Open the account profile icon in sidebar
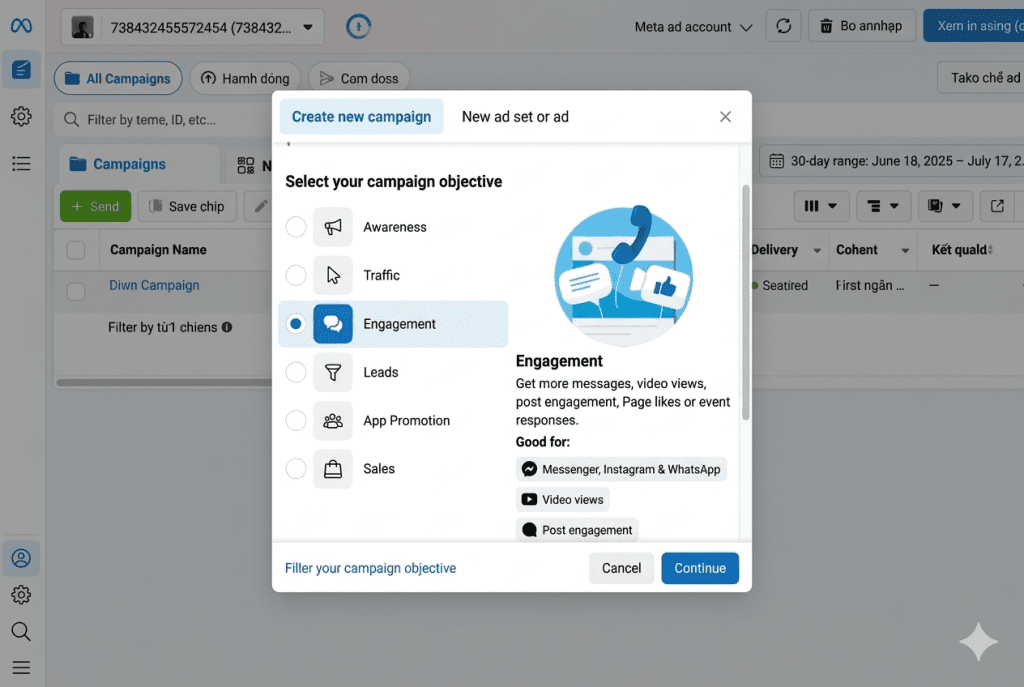1024x687 pixels. point(21,558)
